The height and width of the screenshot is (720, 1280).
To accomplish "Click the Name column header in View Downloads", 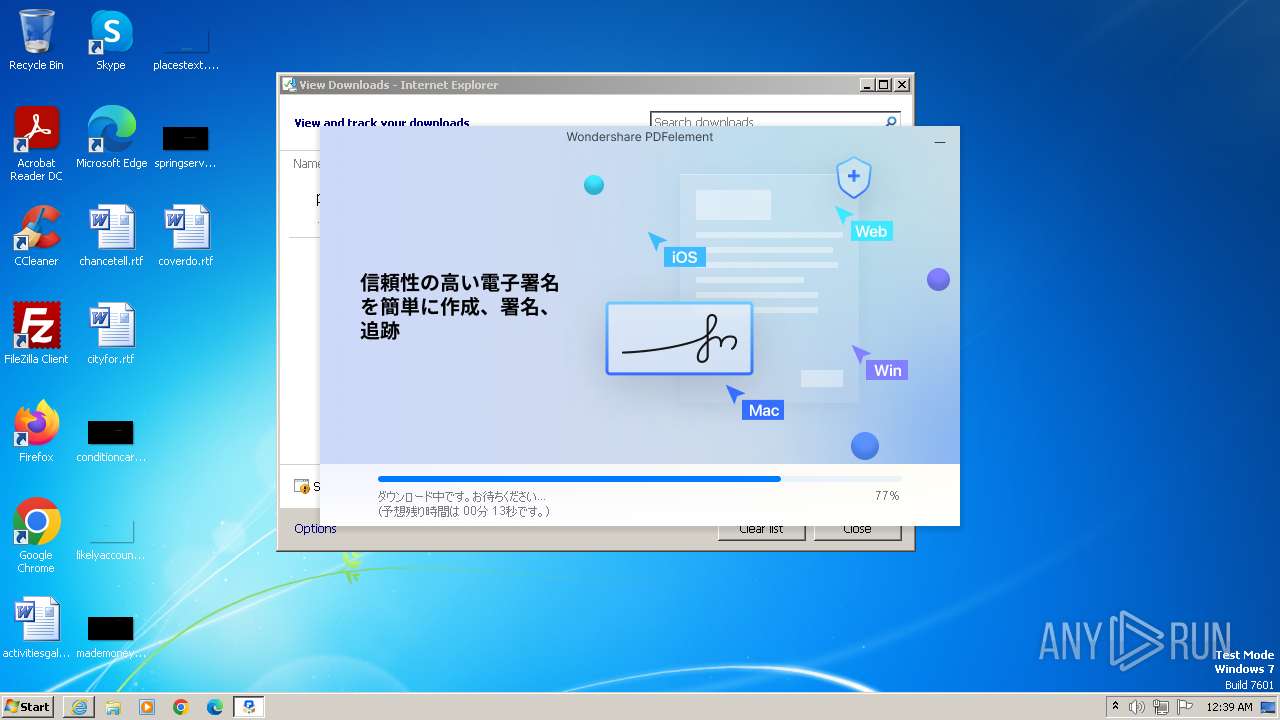I will (305, 164).
